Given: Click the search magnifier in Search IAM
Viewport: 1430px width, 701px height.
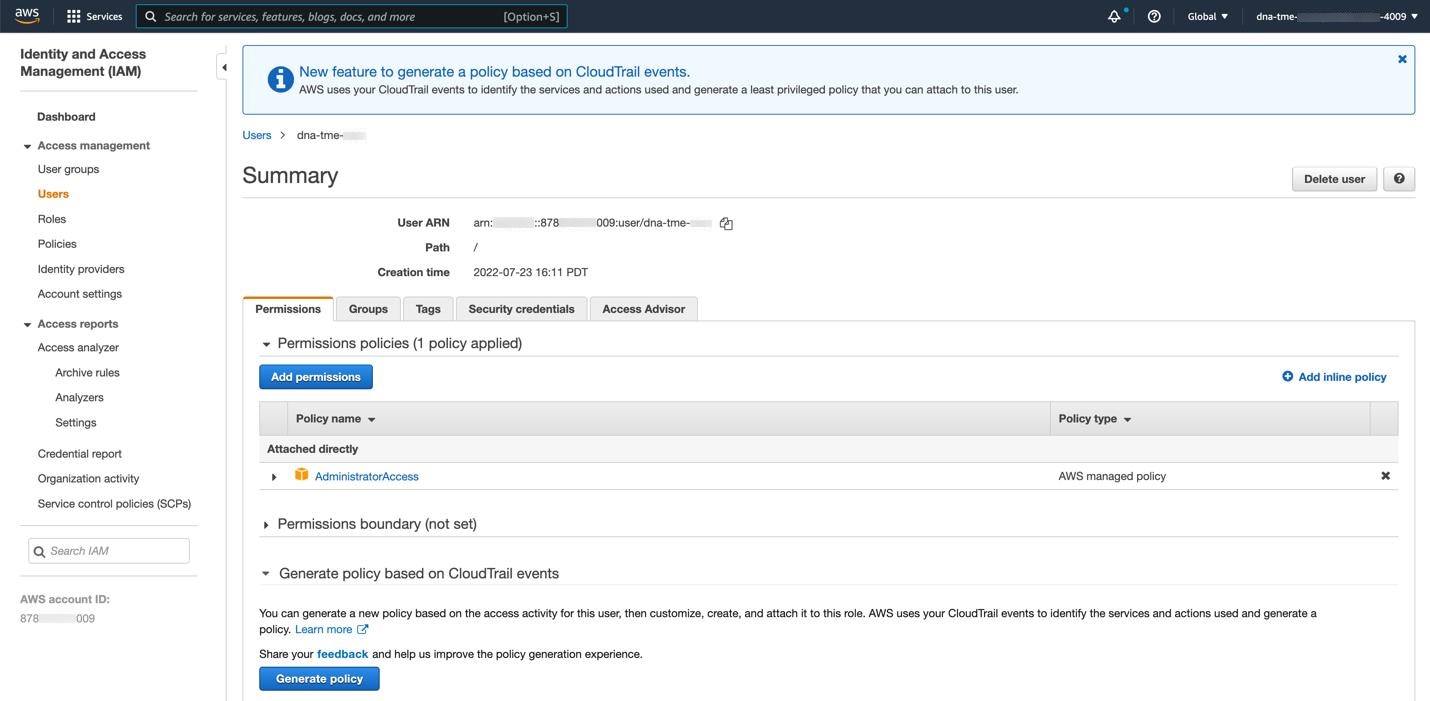Looking at the screenshot, I should [x=40, y=551].
